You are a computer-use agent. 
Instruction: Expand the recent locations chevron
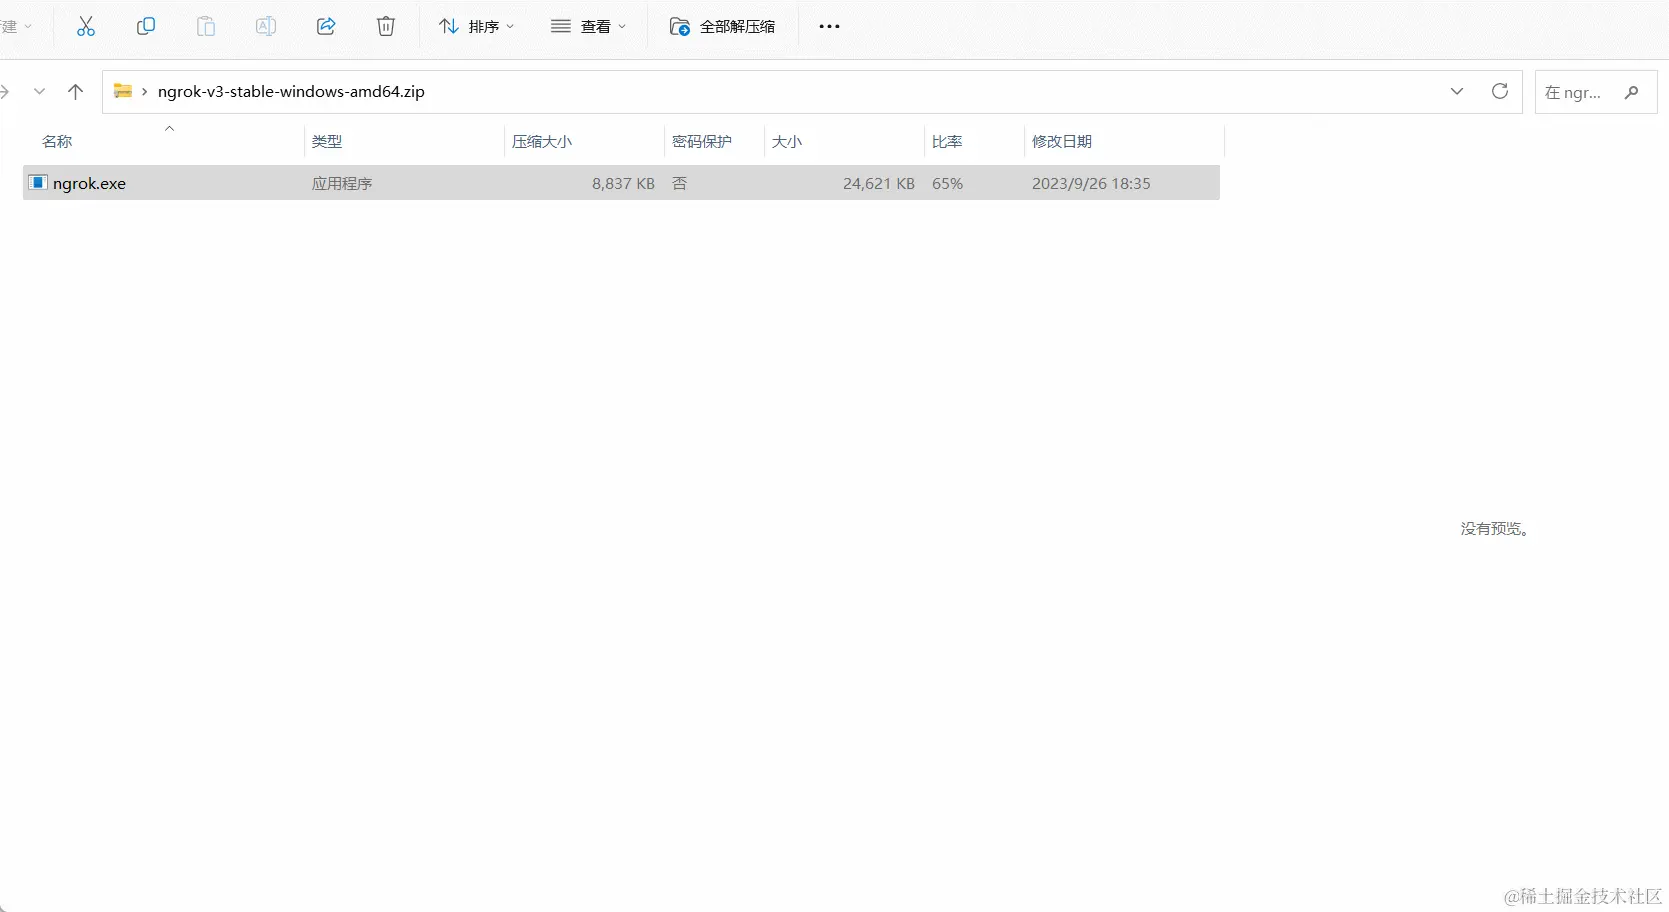[x=39, y=92]
